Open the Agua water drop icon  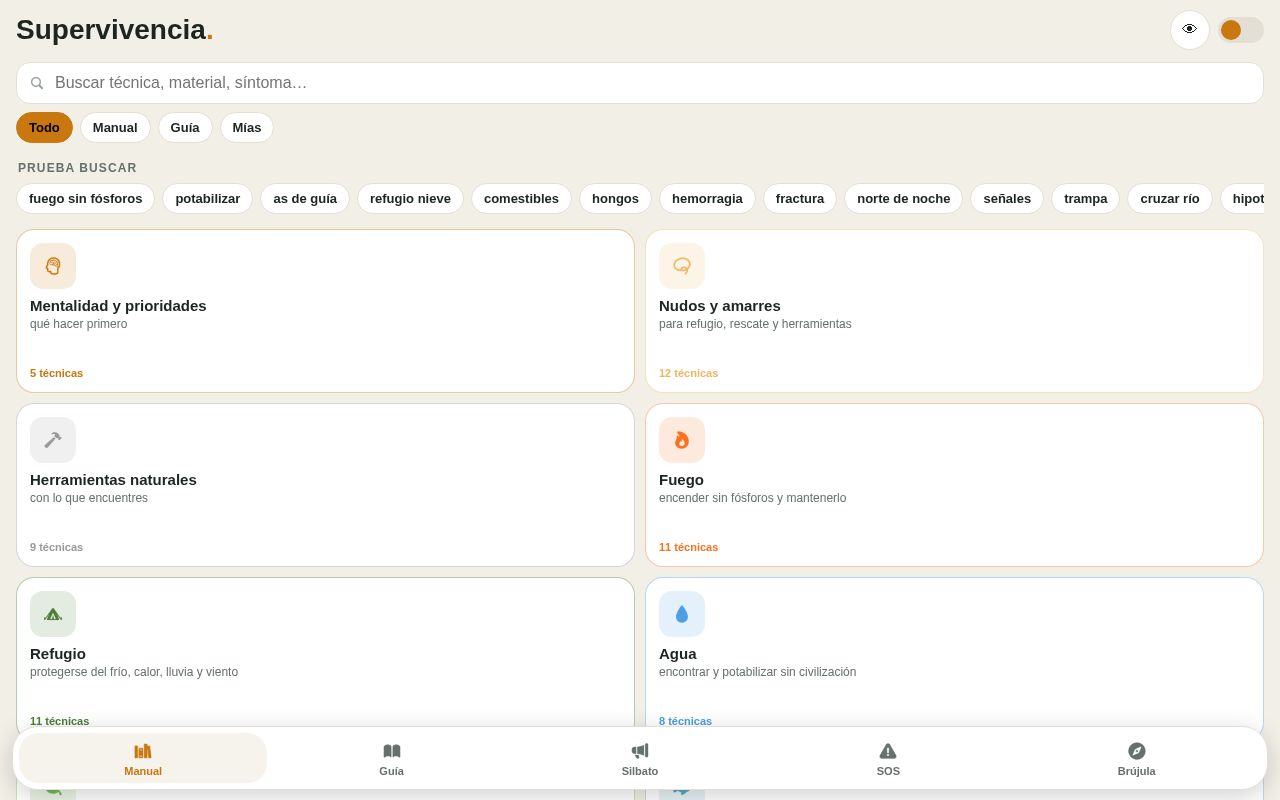(682, 614)
